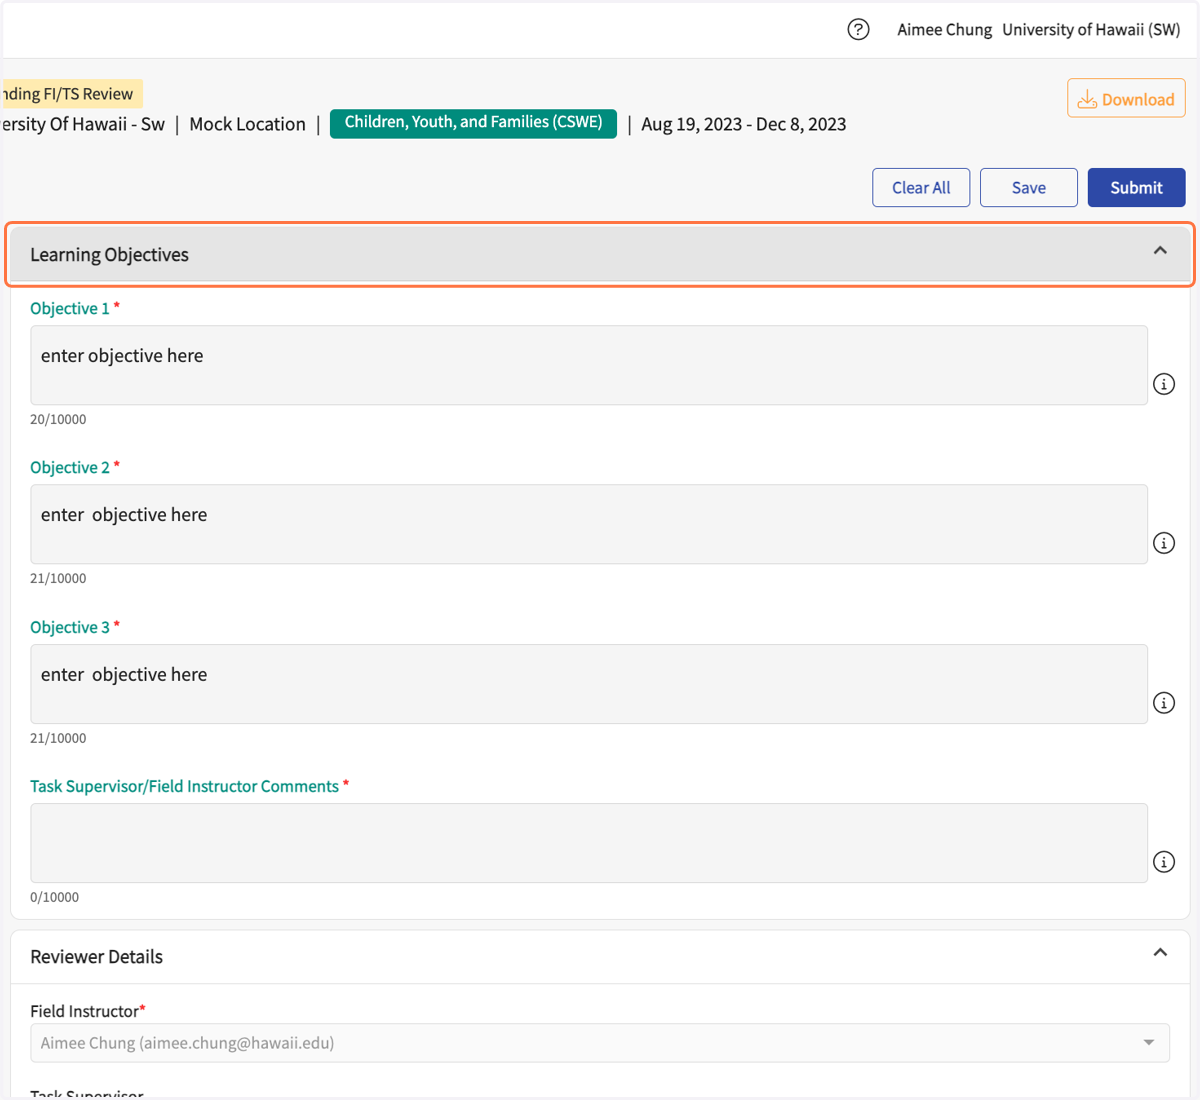Collapse the Learning Objectives section chevron
This screenshot has width=1200, height=1100.
click(x=1160, y=251)
